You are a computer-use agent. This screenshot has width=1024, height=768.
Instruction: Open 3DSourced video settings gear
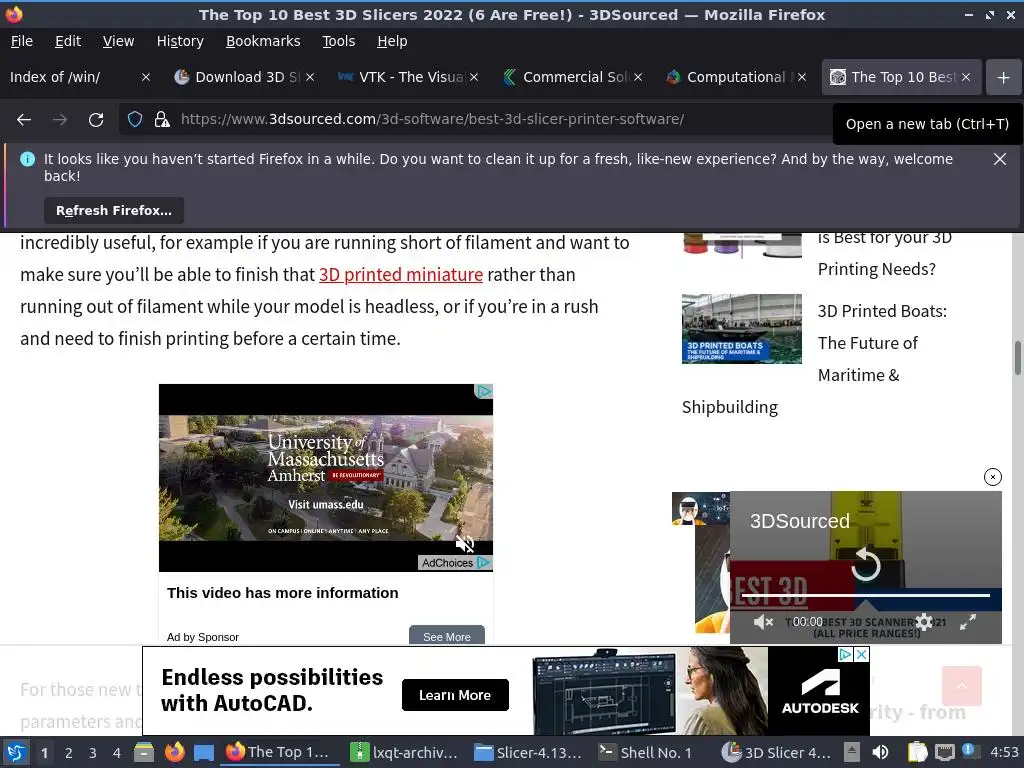pyautogui.click(x=923, y=622)
